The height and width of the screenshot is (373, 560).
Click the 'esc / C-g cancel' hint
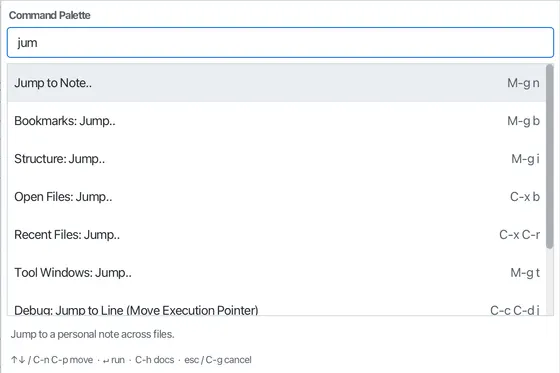218,360
